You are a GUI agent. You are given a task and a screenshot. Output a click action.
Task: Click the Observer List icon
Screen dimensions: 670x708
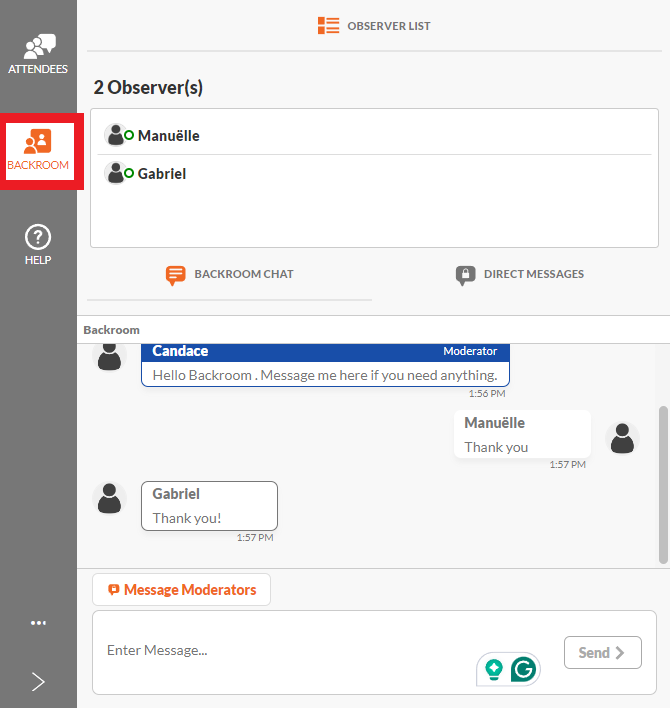(x=328, y=26)
